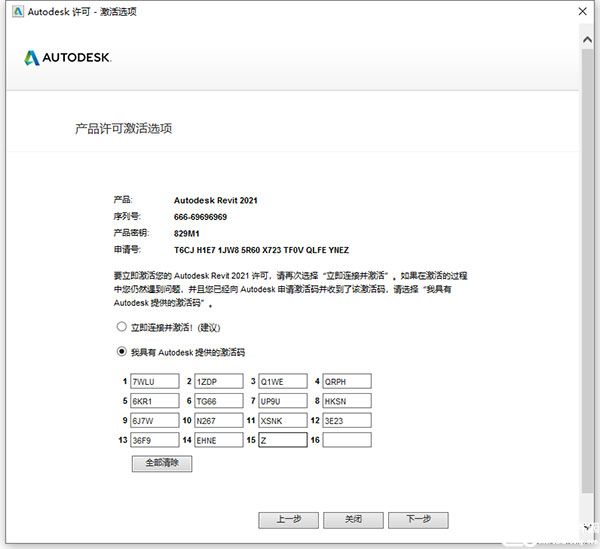
Task: Click activation code field 2 with 1ZDP
Action: point(219,381)
